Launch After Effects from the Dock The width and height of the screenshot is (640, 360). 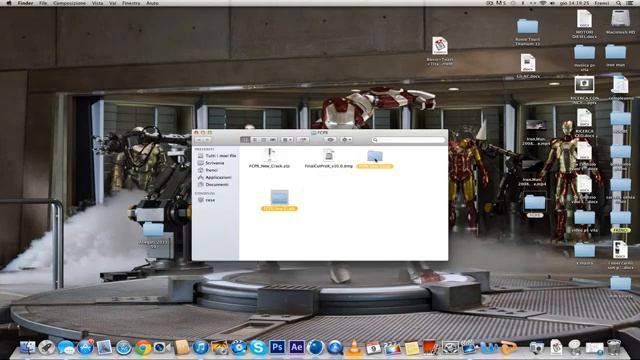point(297,347)
